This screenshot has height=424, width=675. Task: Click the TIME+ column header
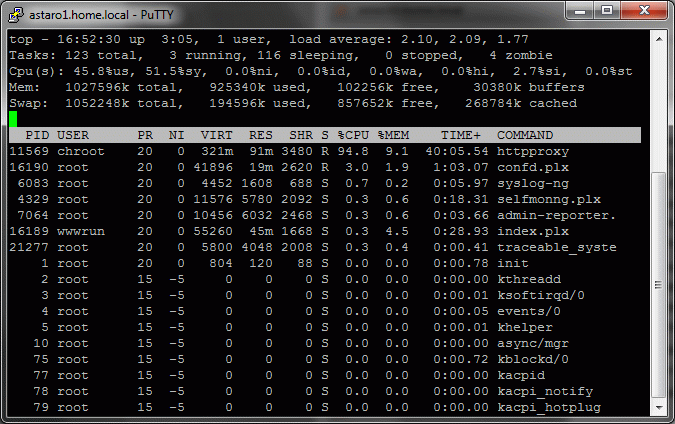[460, 135]
